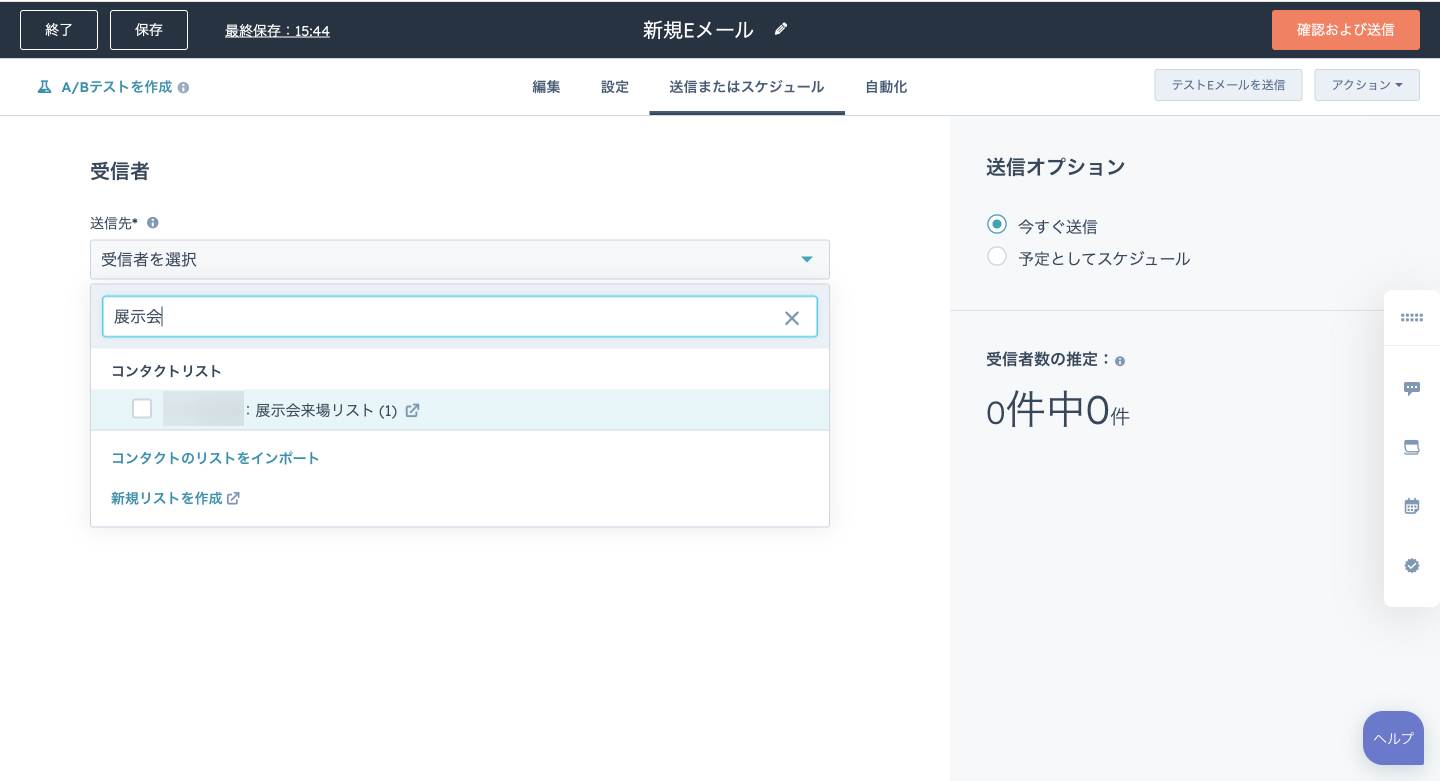Viewport: 1440px width, 781px height.
Task: Open the chat bubble sidebar icon
Action: [1412, 388]
